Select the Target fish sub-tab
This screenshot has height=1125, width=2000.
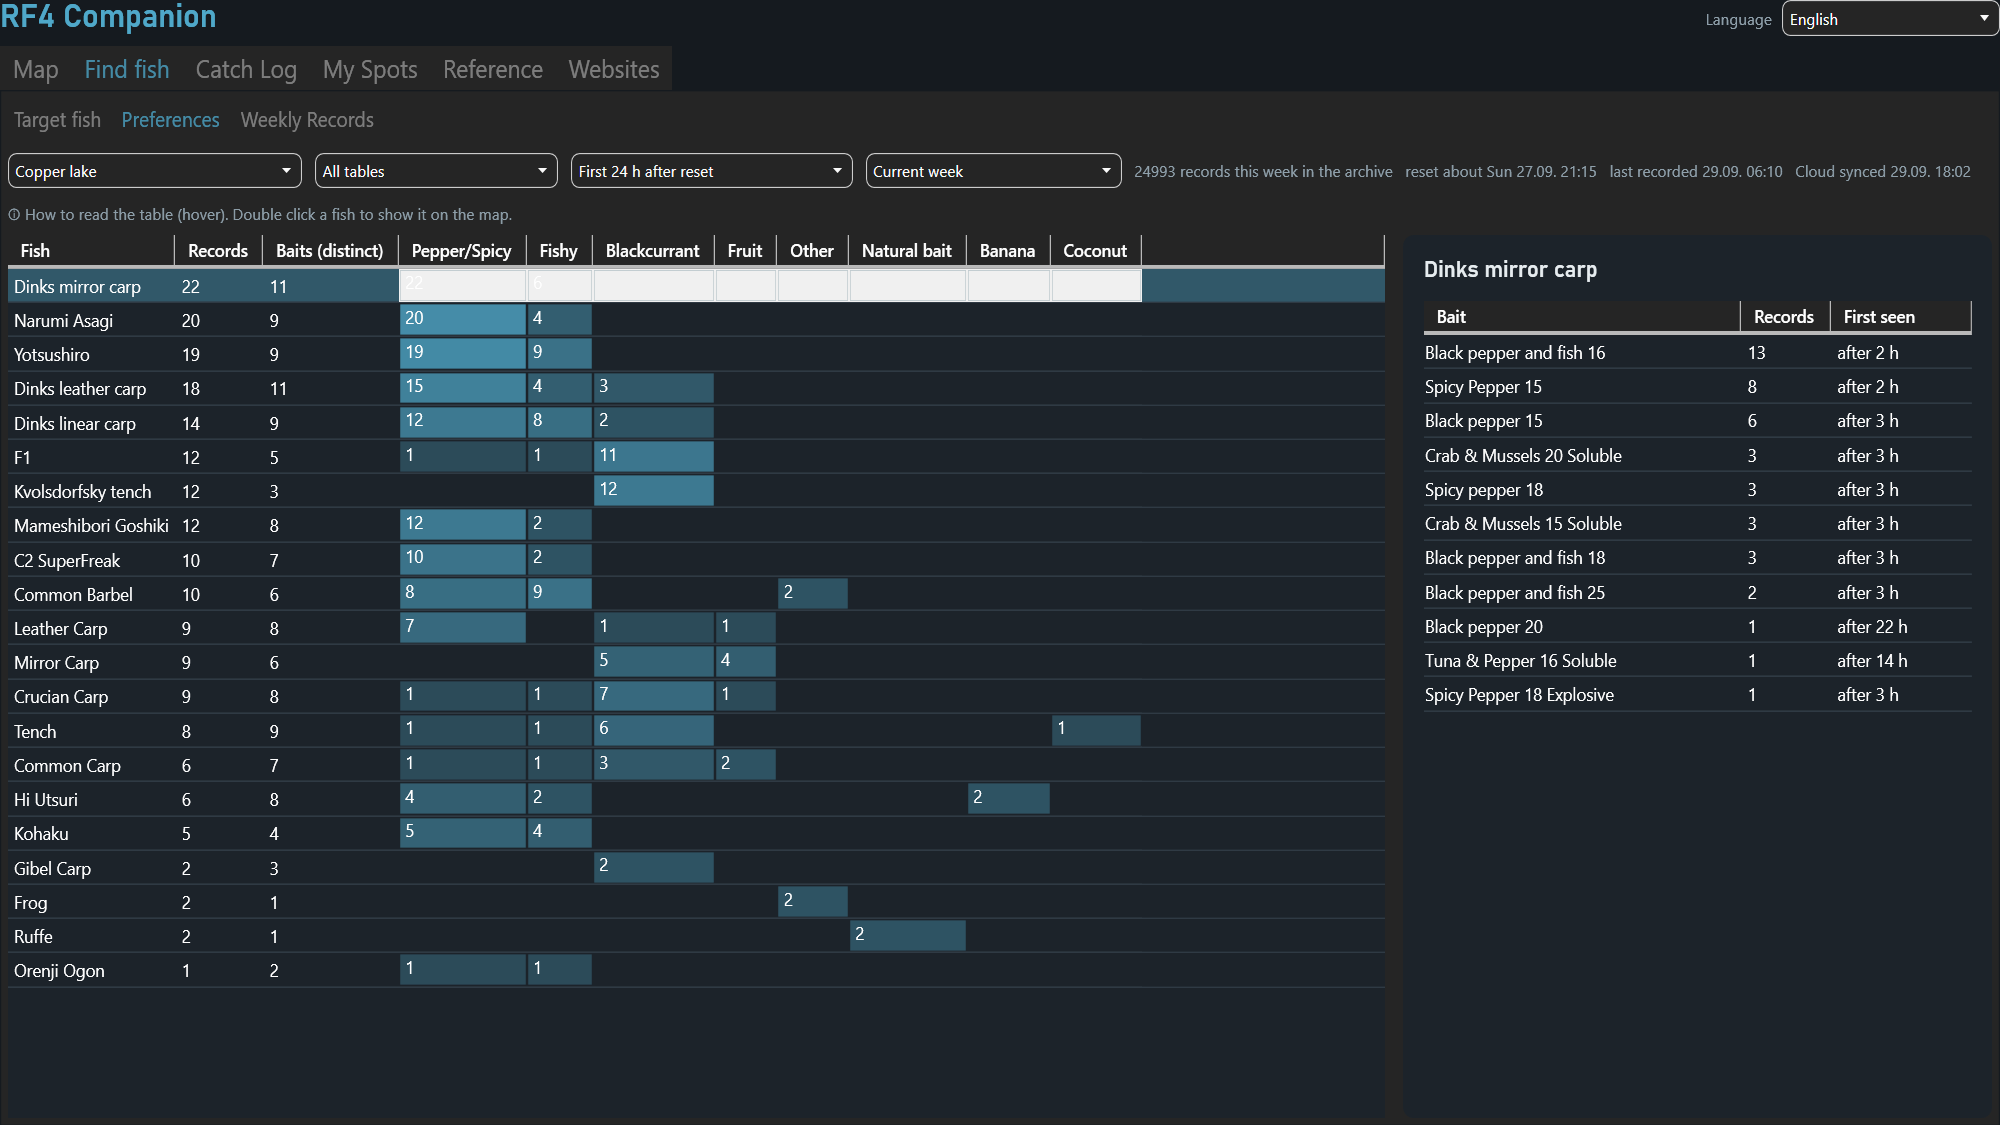(57, 120)
